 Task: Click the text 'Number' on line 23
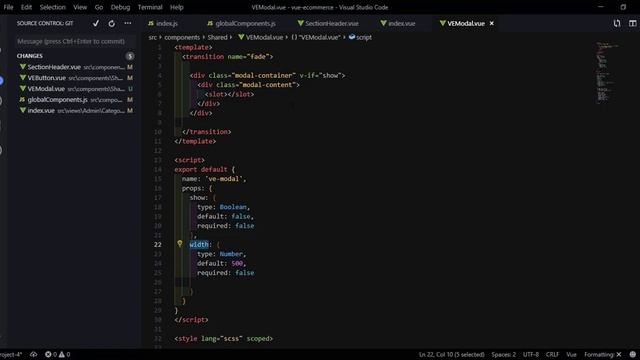pyautogui.click(x=231, y=254)
